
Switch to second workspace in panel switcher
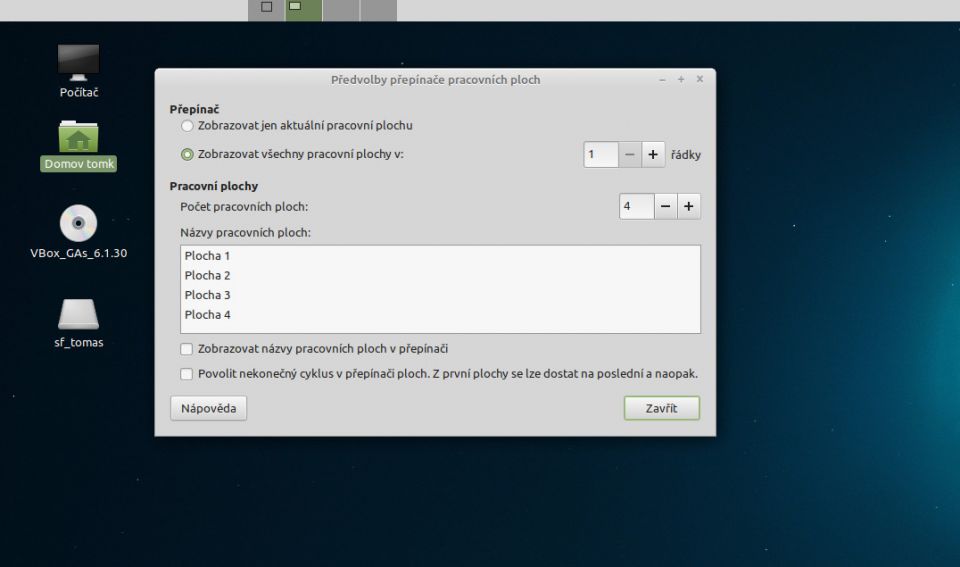[304, 10]
